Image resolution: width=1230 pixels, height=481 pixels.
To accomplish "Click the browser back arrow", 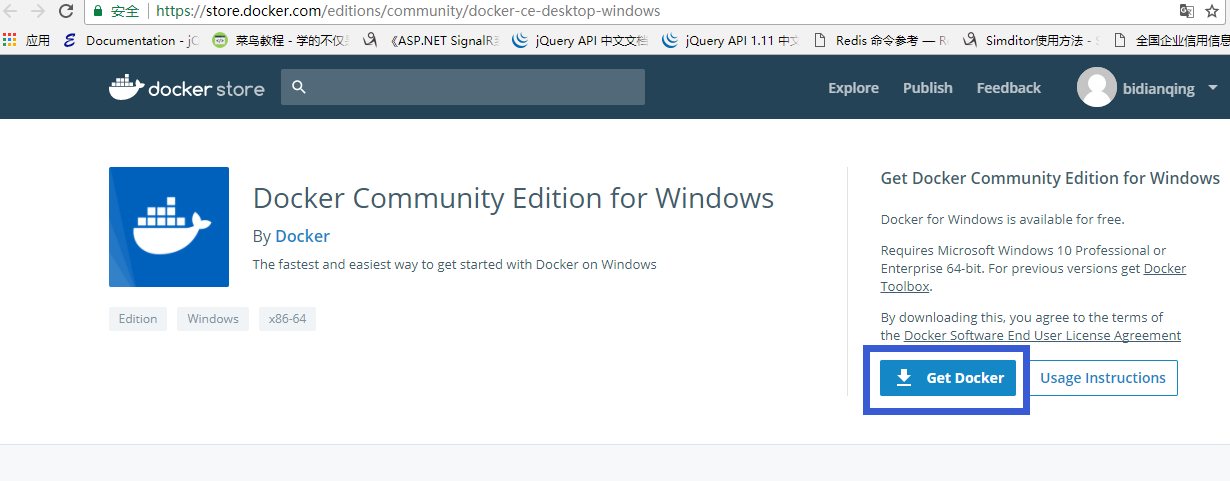I will click(x=11, y=12).
